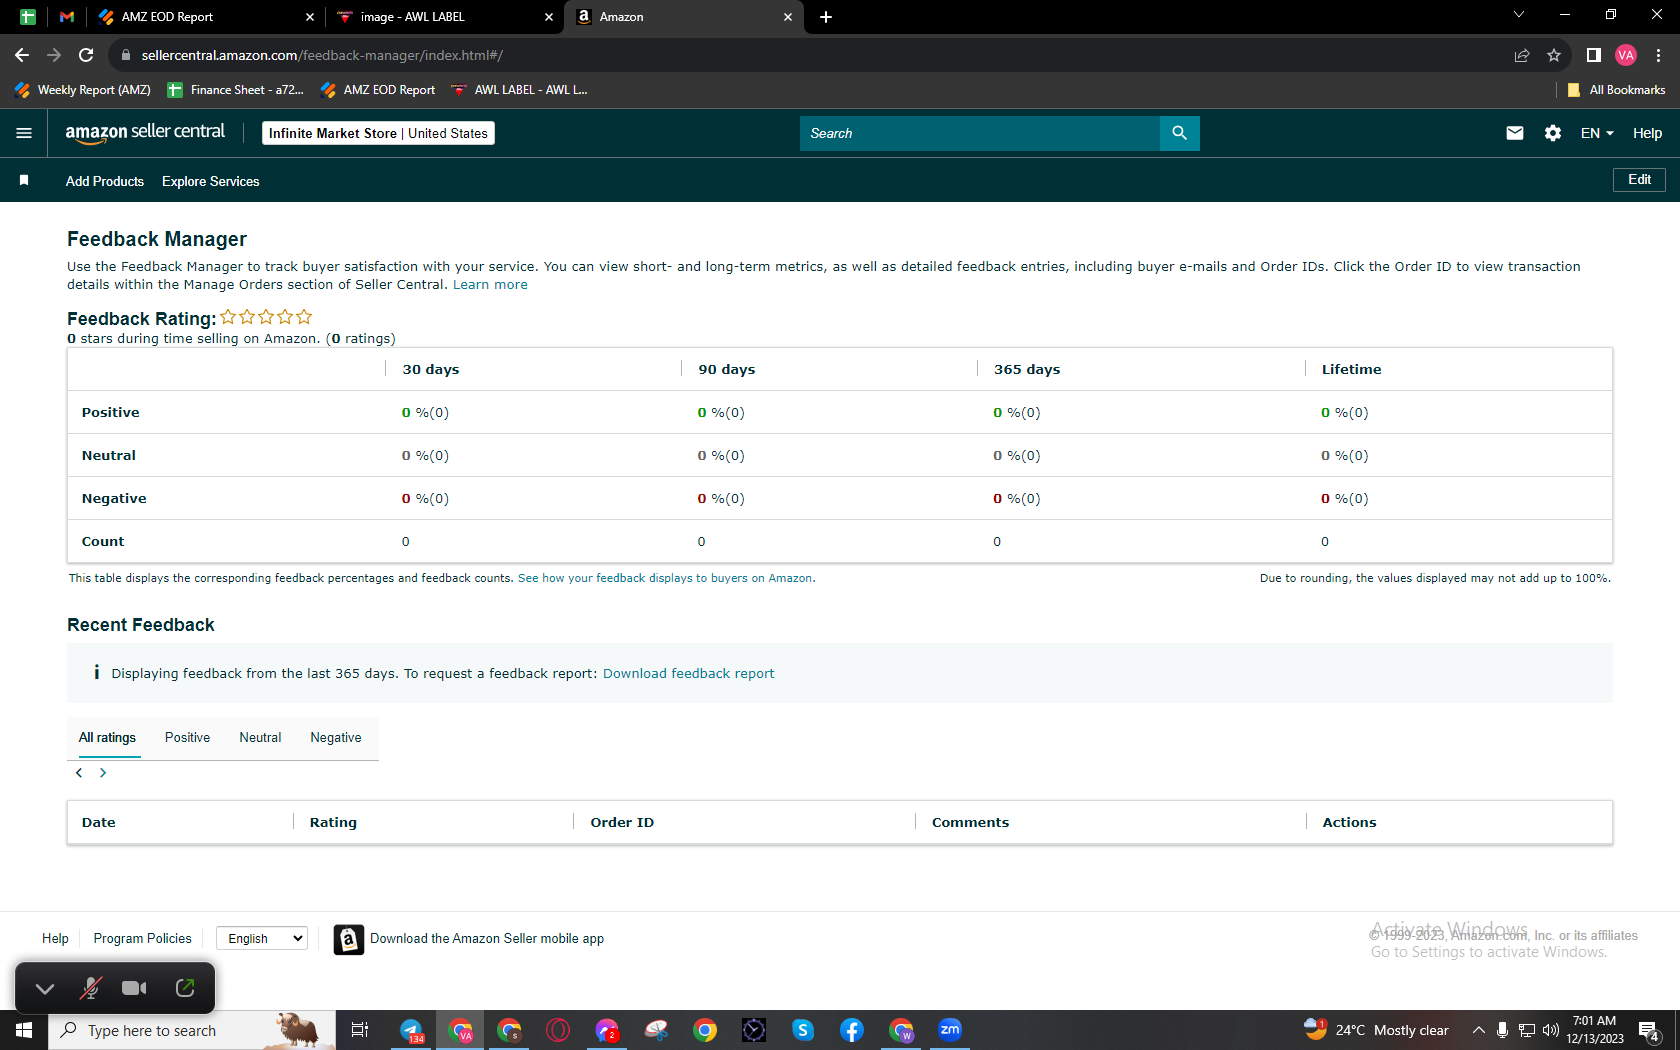Click Download feedback report link
This screenshot has width=1680, height=1050.
tap(689, 674)
